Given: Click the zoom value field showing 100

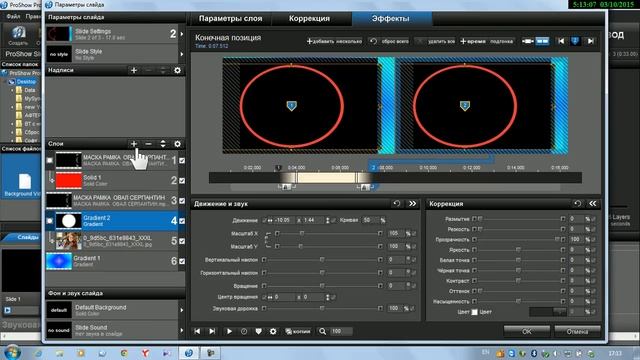Looking at the screenshot, I should click(342, 331).
